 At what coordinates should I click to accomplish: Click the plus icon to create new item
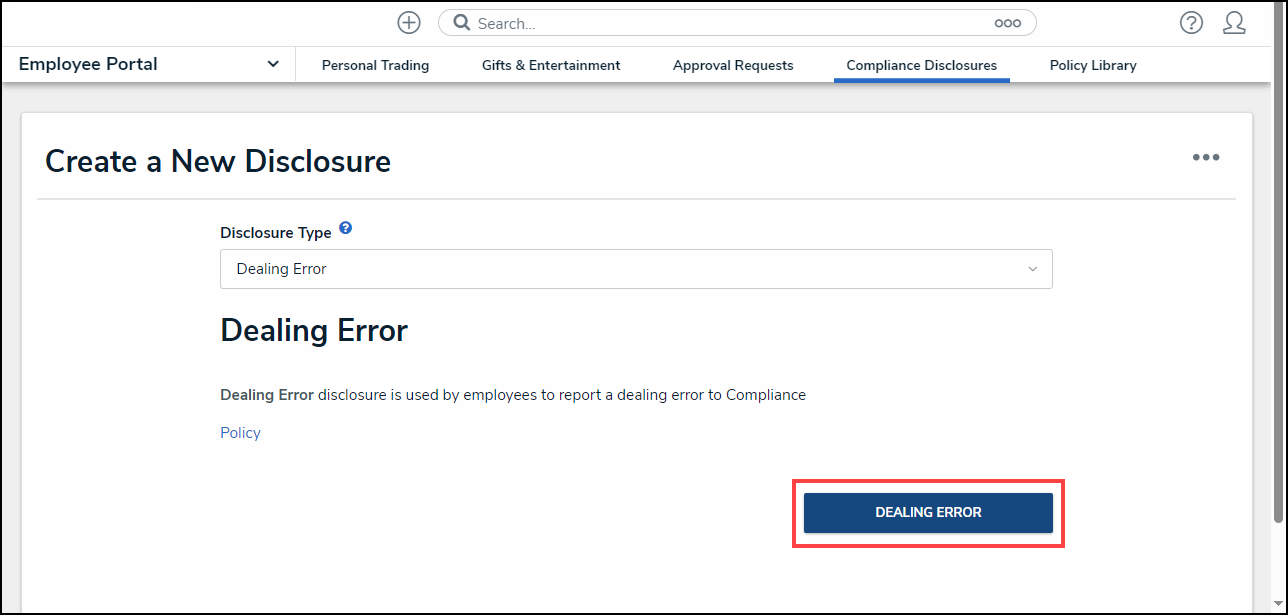pyautogui.click(x=408, y=23)
